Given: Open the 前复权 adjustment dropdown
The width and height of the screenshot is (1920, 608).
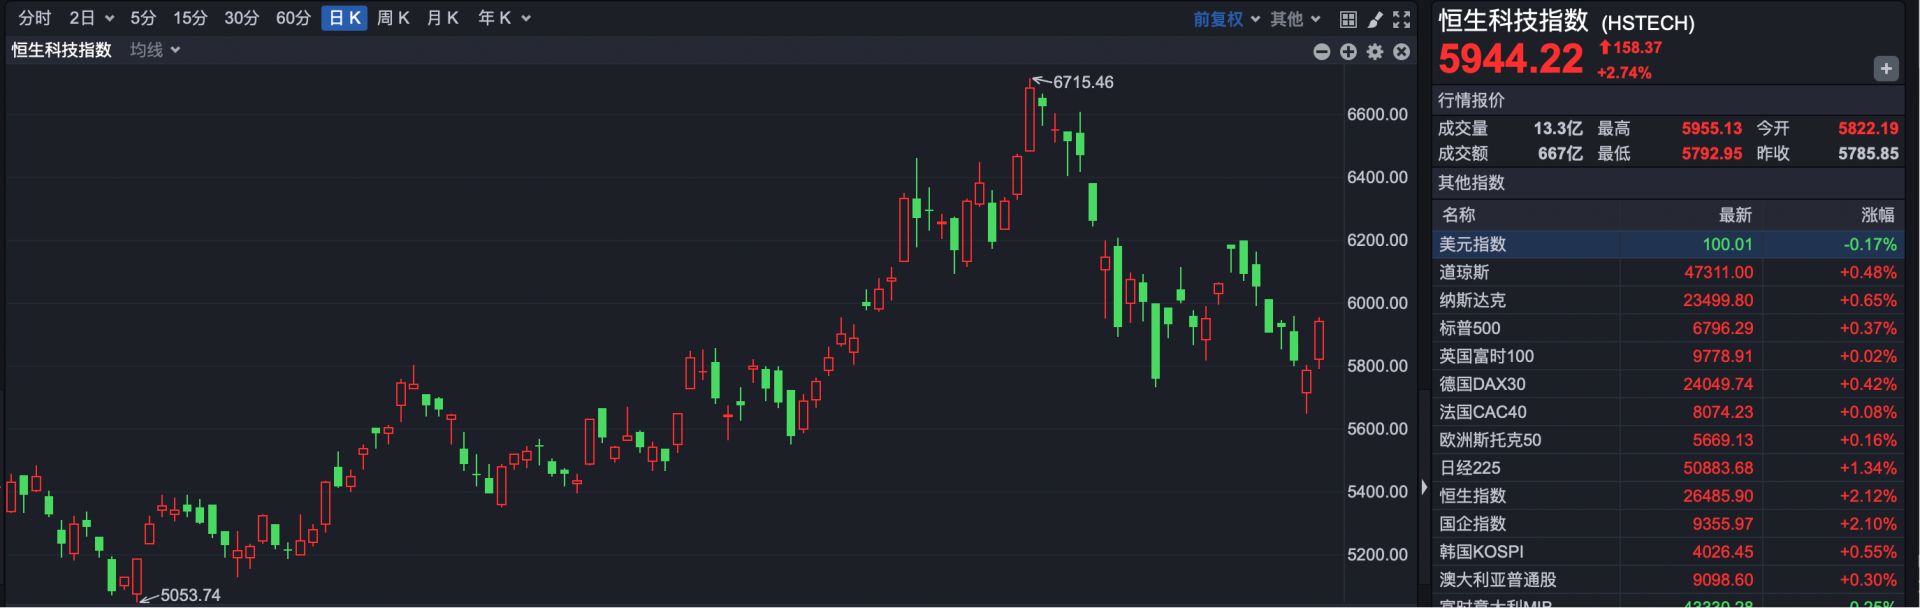Looking at the screenshot, I should click(1226, 19).
